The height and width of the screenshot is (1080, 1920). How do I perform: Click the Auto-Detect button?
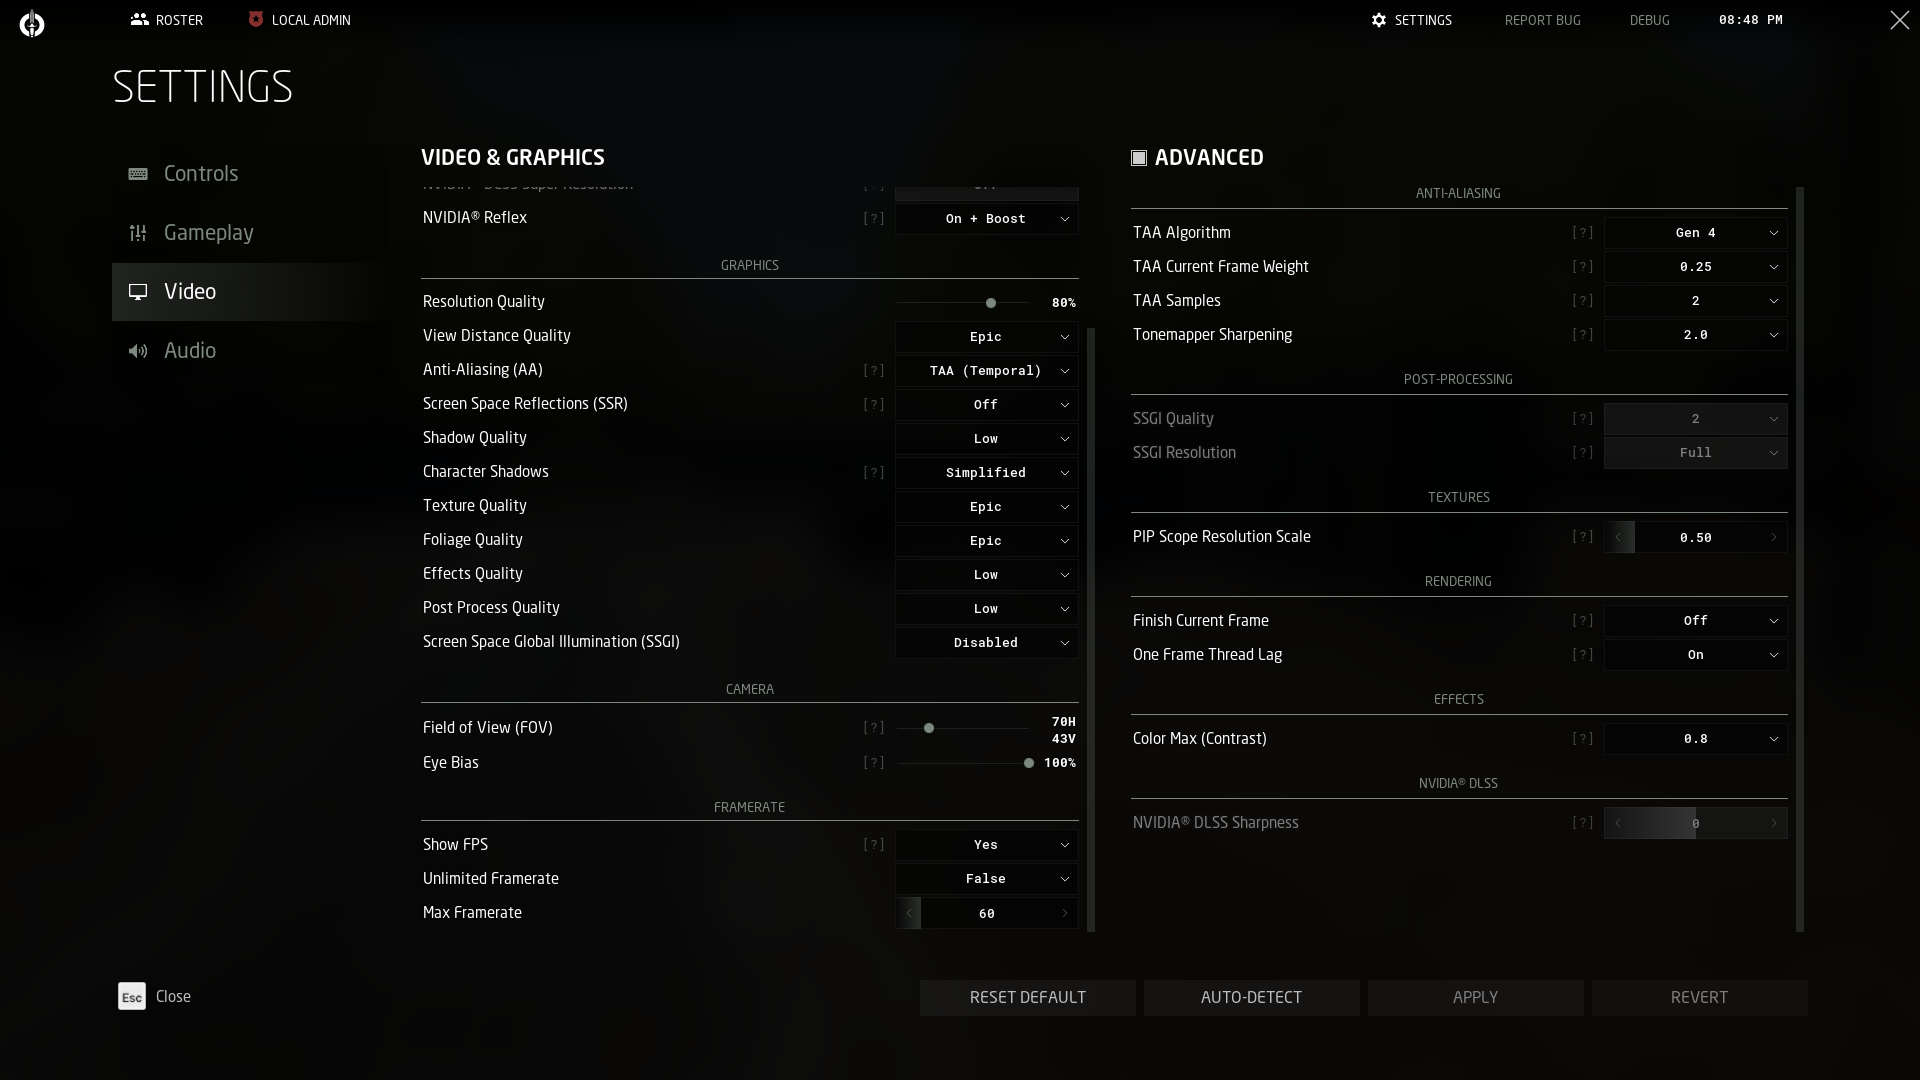tap(1251, 998)
